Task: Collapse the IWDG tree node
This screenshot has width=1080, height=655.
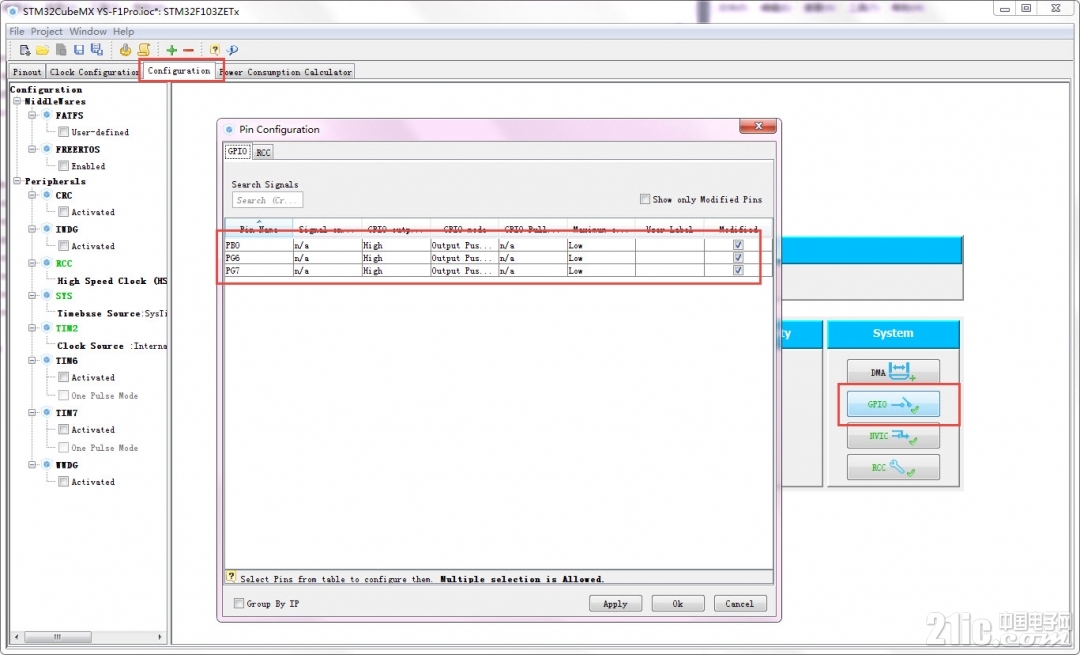Action: (x=32, y=229)
